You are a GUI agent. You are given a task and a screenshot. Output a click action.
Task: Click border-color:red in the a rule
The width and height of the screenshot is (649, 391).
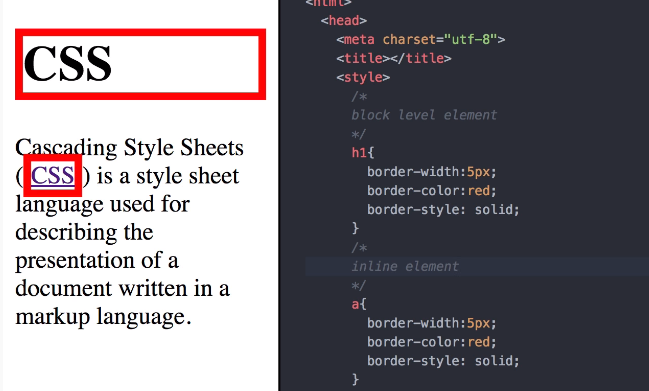(x=432, y=342)
